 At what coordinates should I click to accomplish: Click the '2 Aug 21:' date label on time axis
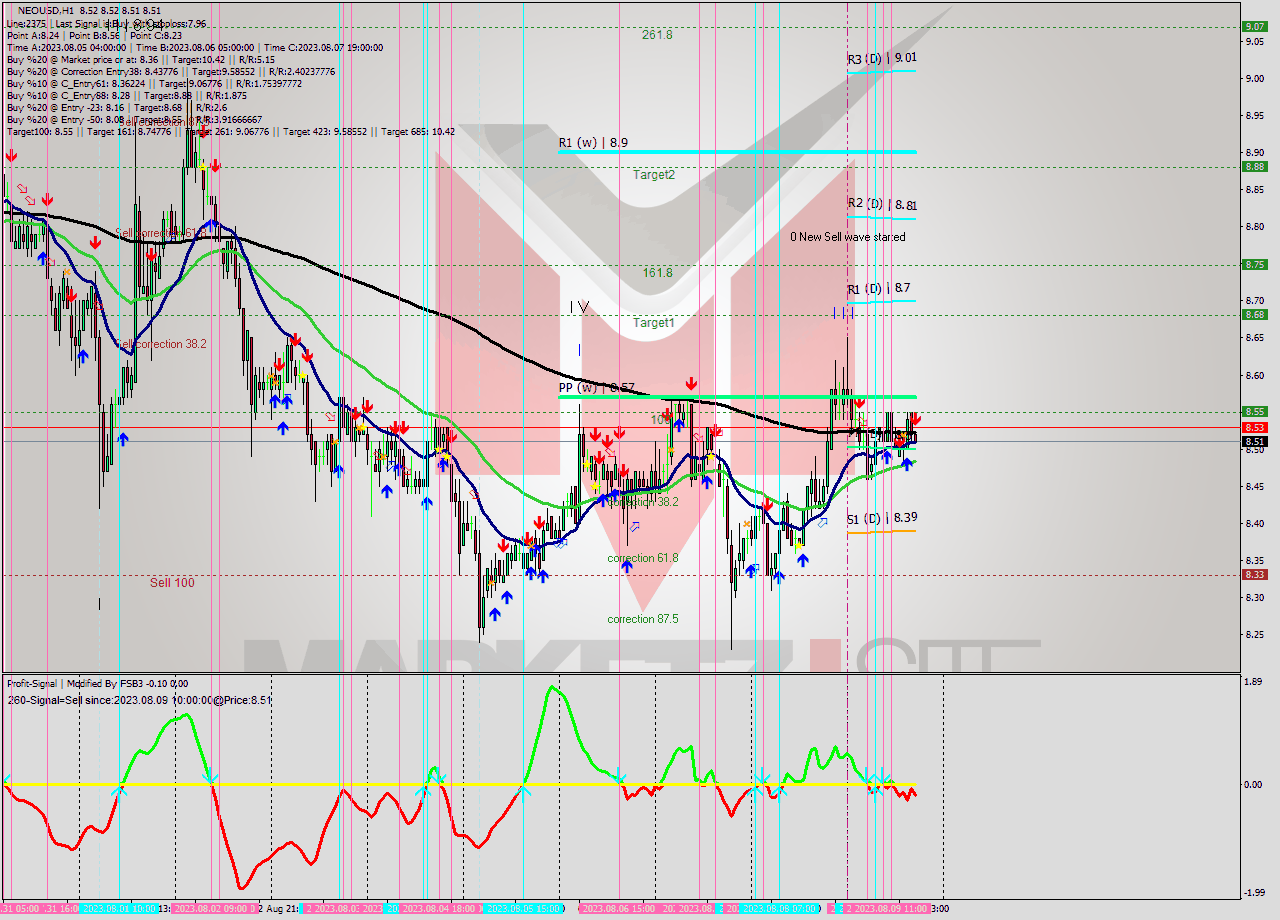coord(278,908)
